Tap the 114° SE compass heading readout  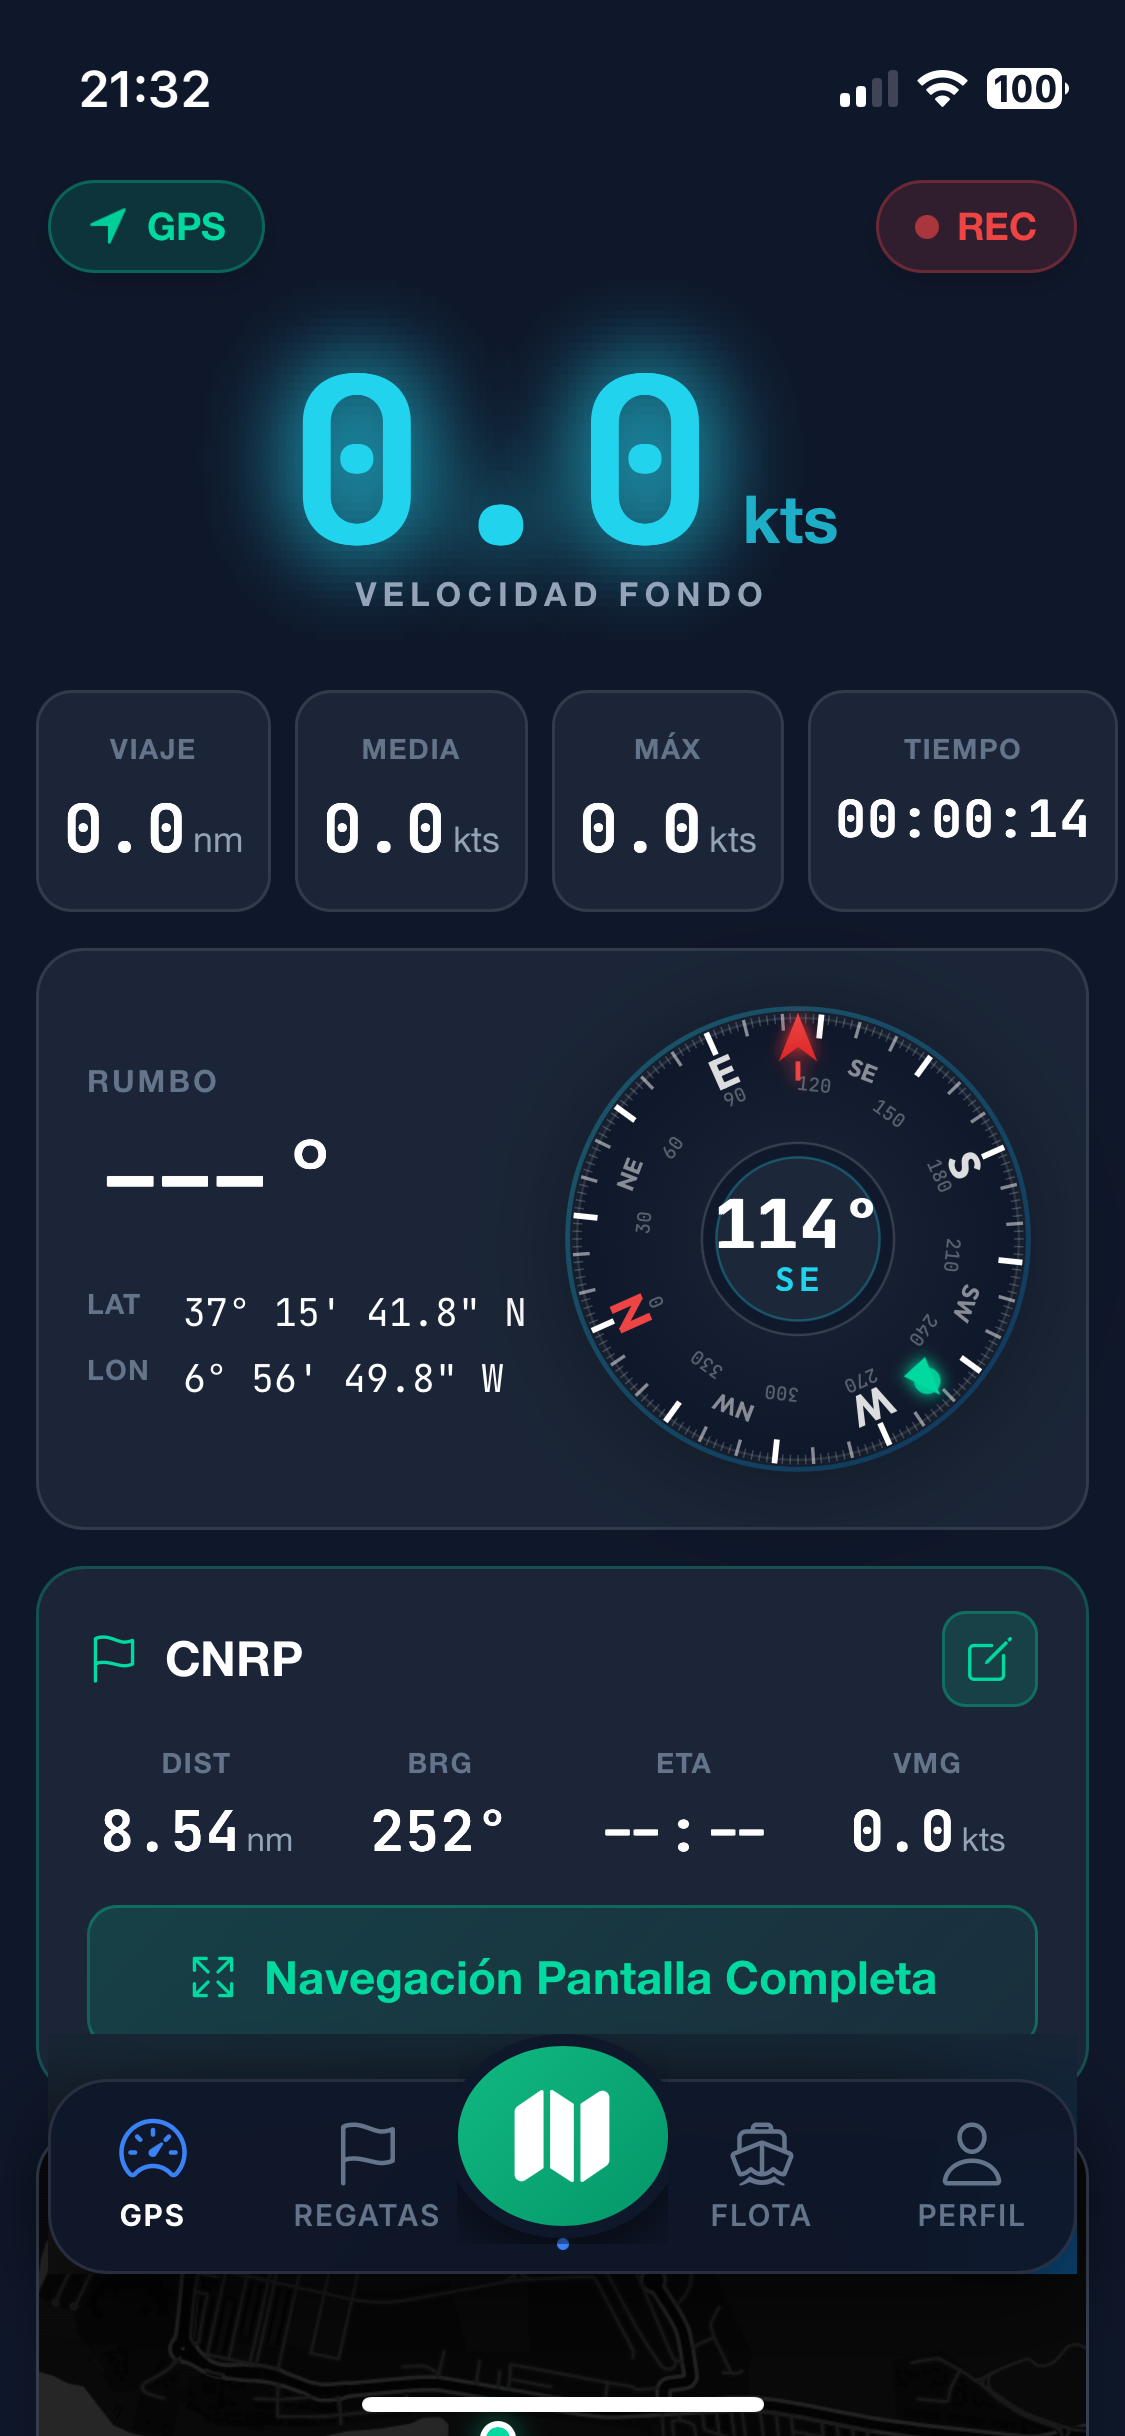click(797, 1240)
